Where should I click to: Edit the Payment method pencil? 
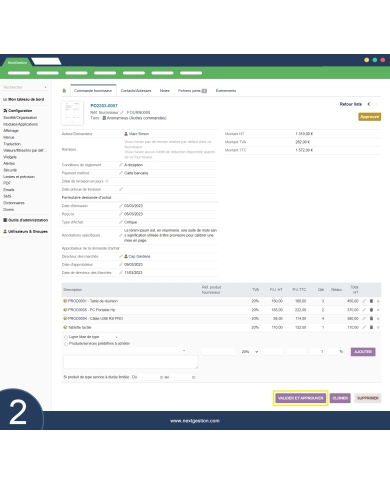121,173
